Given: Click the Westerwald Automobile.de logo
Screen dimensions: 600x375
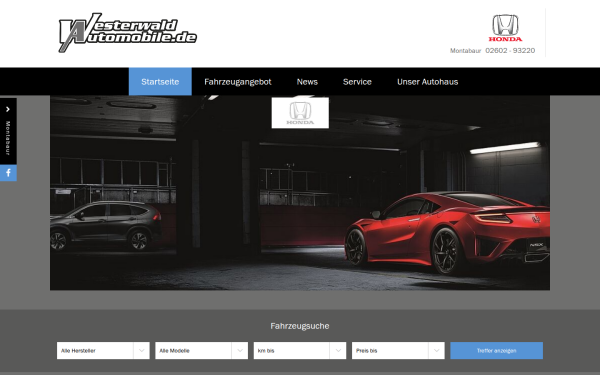Looking at the screenshot, I should [x=127, y=33].
